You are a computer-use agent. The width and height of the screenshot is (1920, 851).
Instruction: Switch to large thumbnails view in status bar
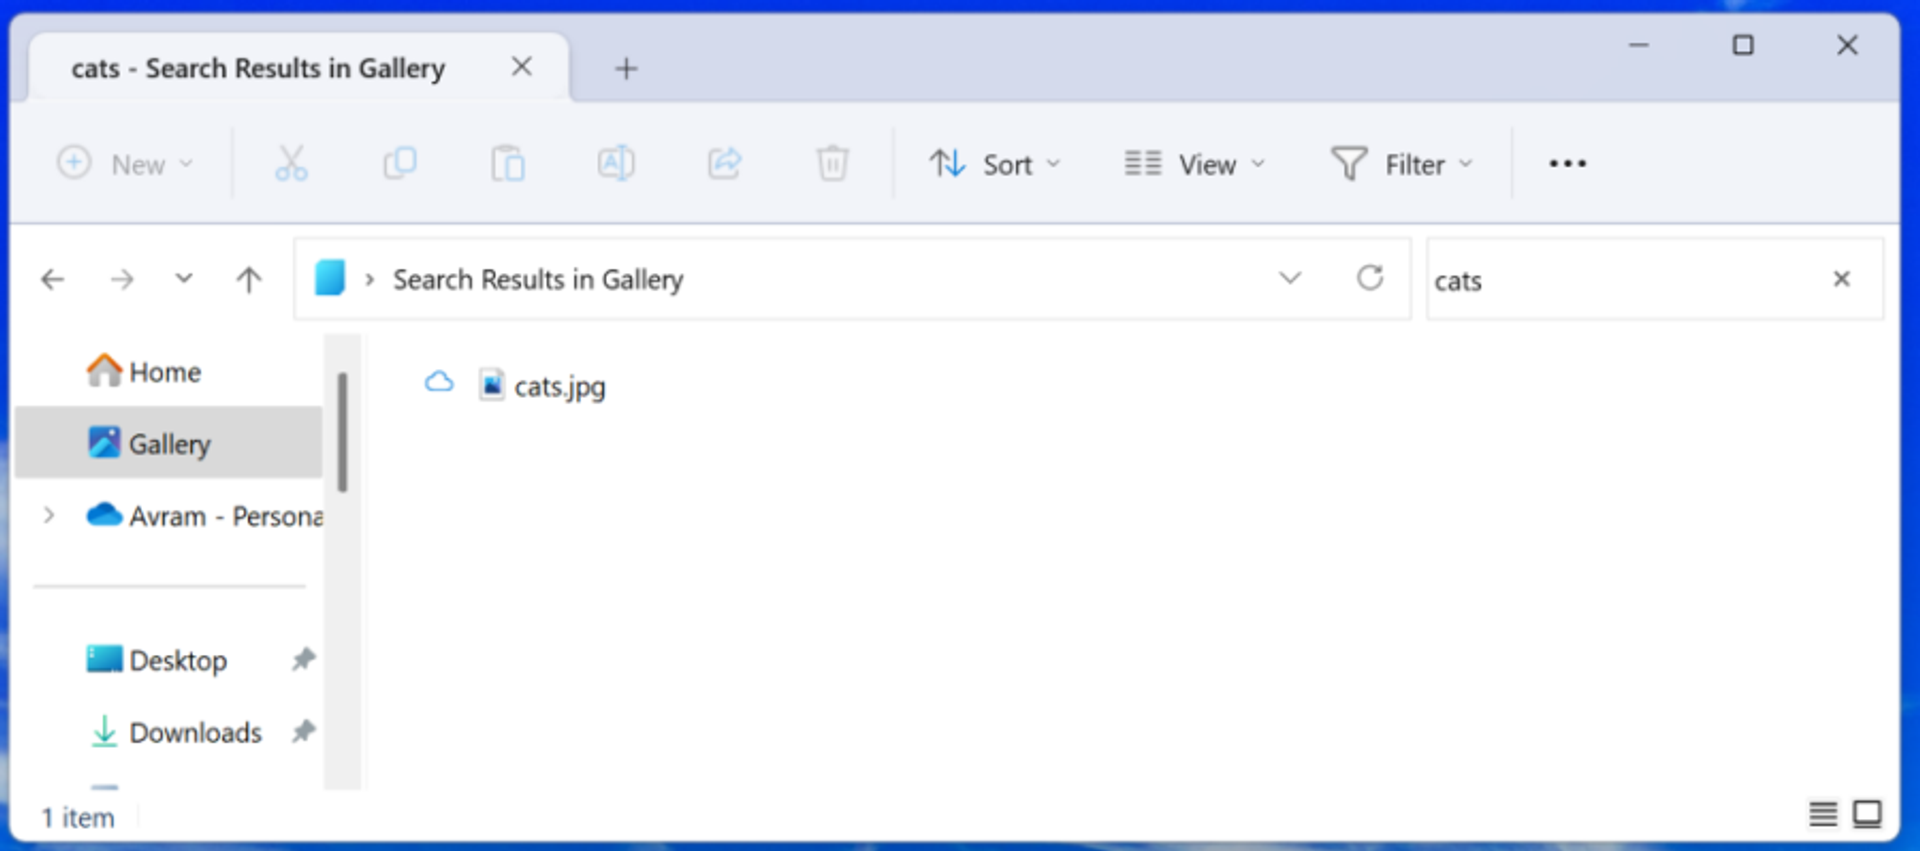(x=1867, y=814)
